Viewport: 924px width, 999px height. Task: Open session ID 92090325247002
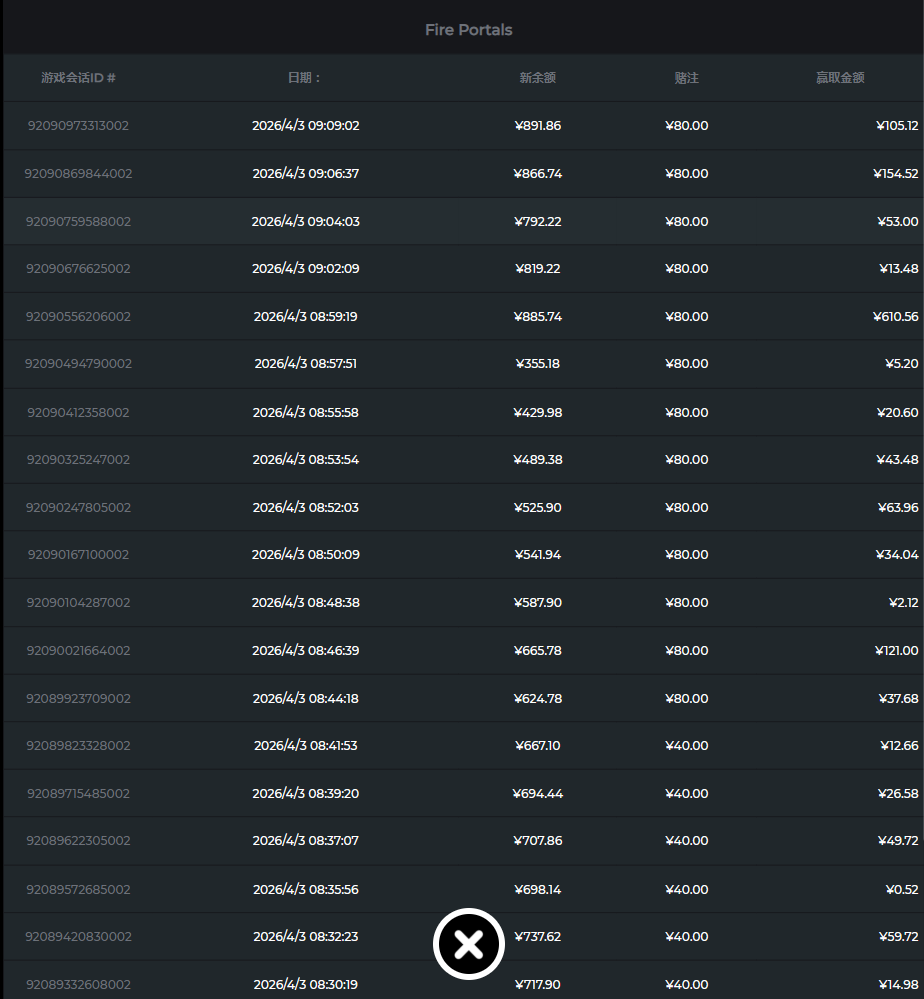point(78,460)
